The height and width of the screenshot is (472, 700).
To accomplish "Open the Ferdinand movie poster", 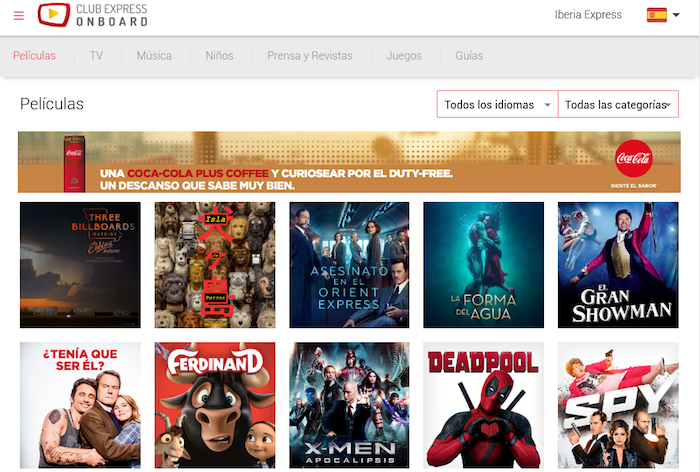I will click(215, 405).
